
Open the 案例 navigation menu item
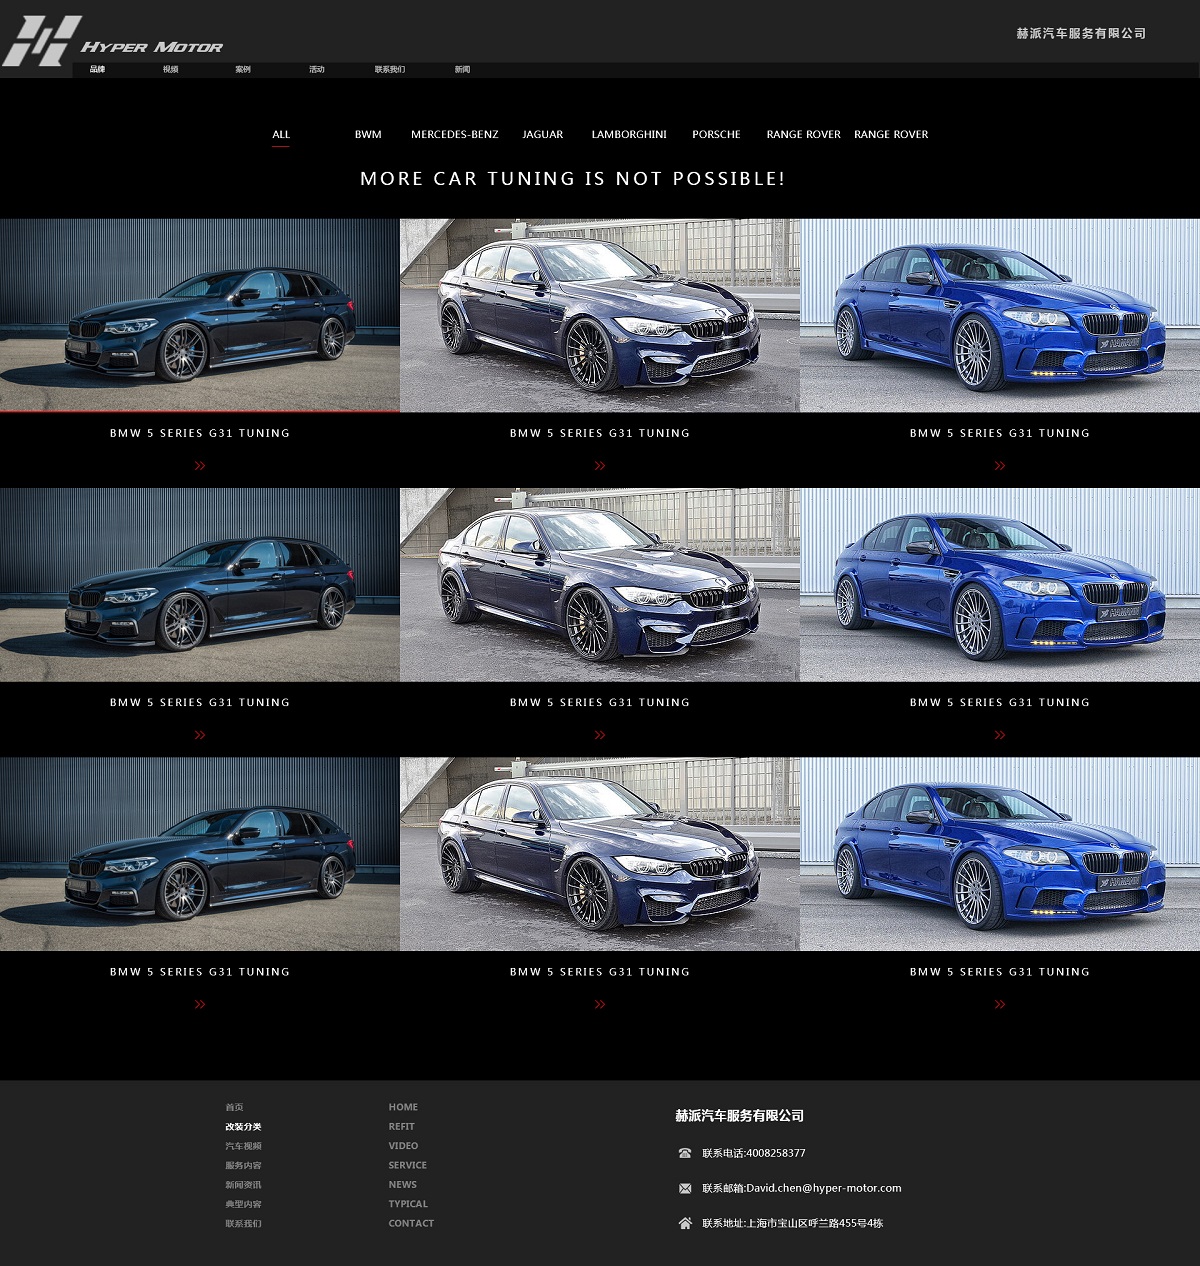pos(243,69)
